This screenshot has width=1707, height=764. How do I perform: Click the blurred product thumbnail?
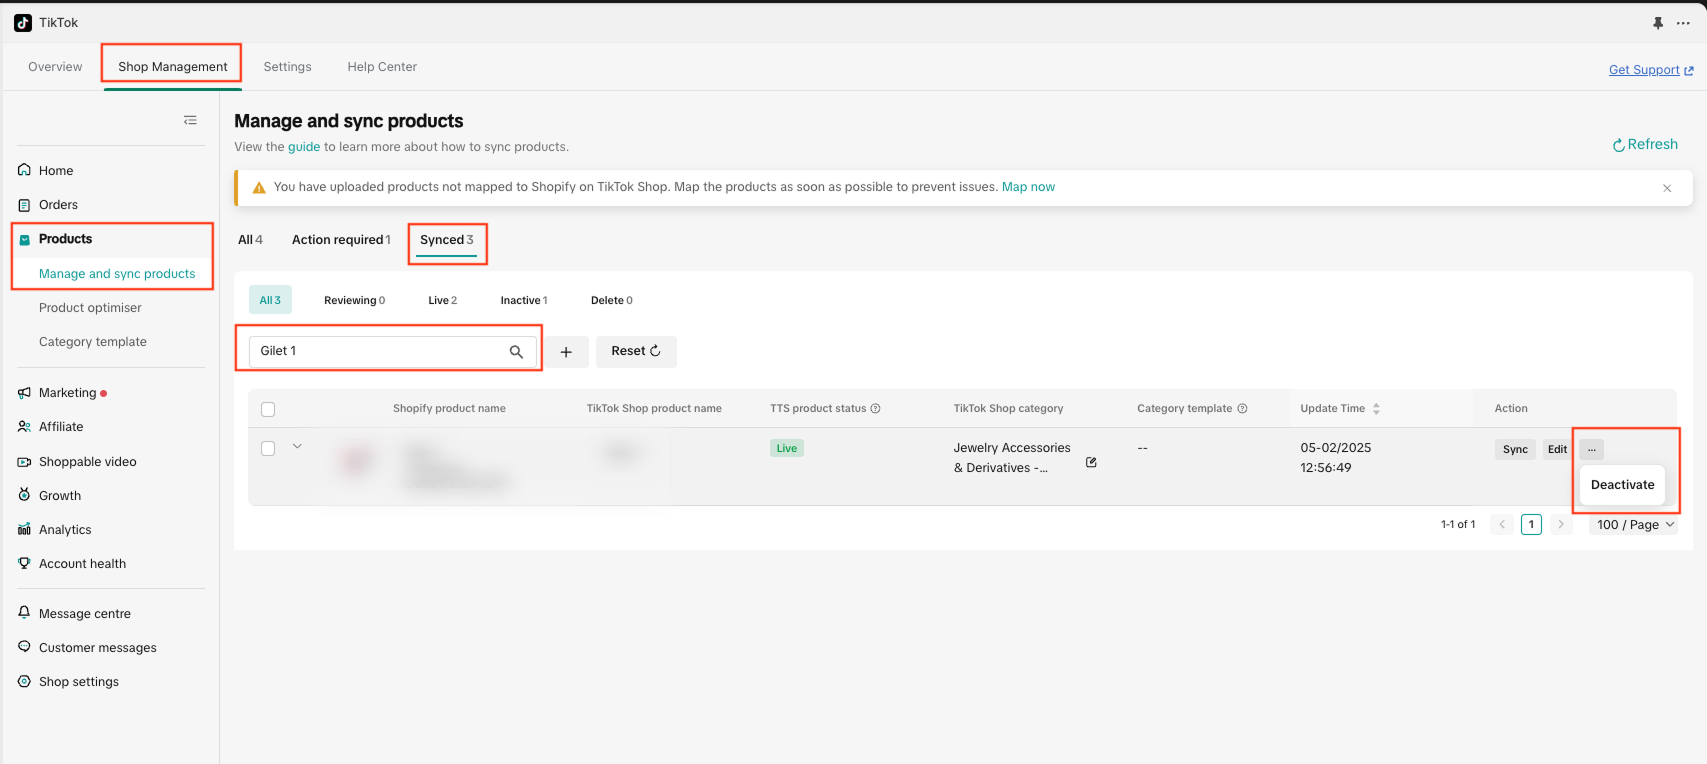(x=356, y=461)
